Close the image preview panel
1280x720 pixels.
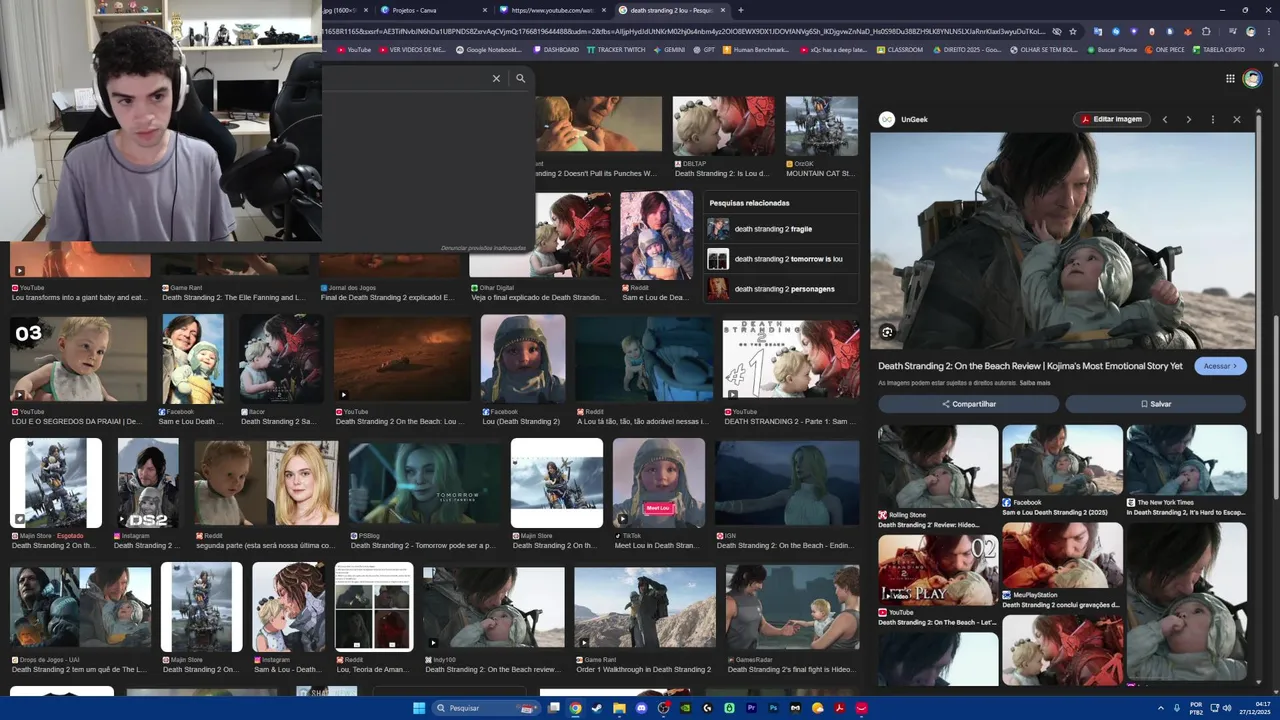pyautogui.click(x=1236, y=119)
